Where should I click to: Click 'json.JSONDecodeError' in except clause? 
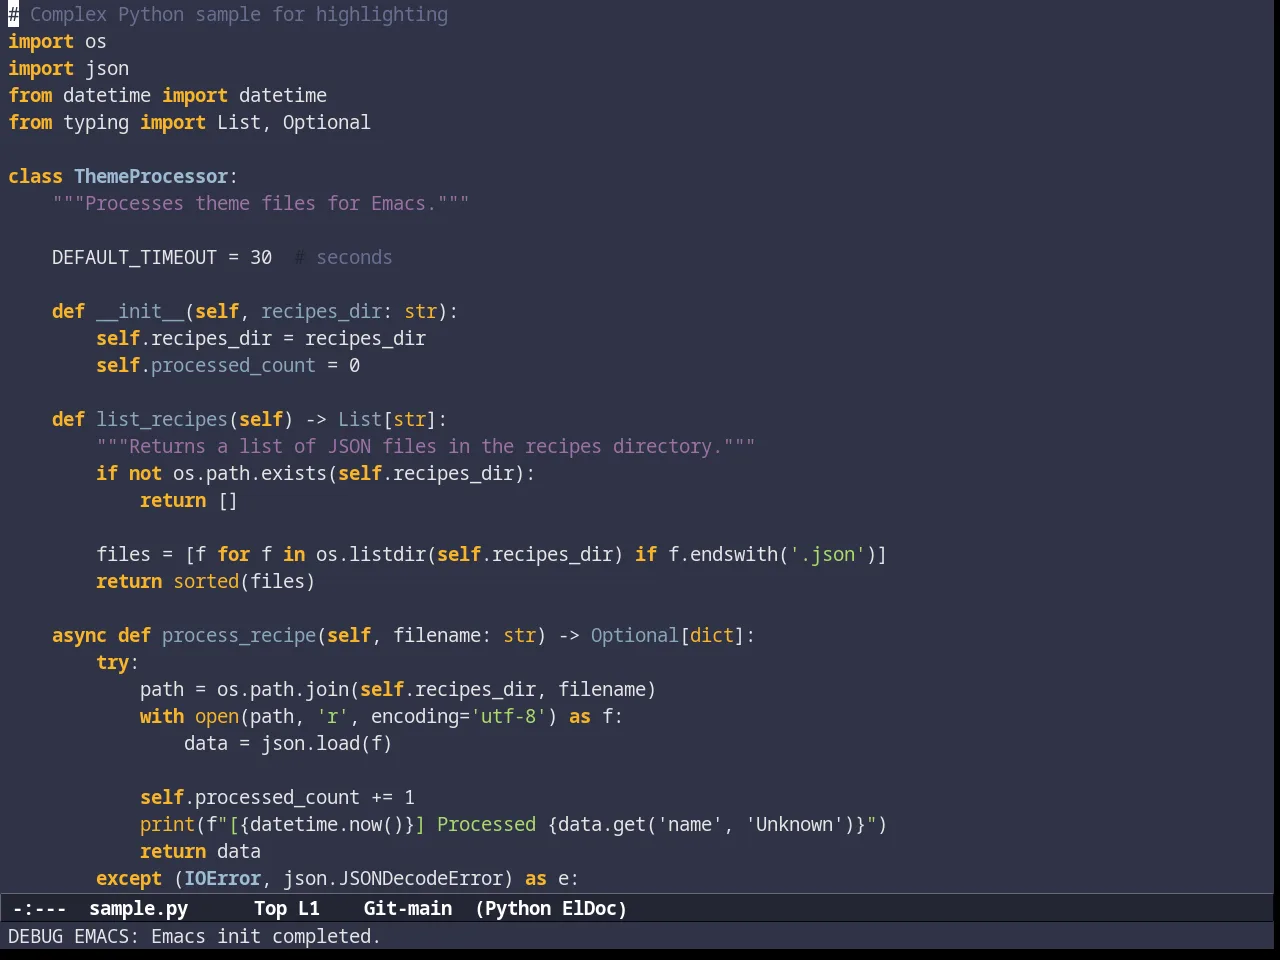coord(393,878)
